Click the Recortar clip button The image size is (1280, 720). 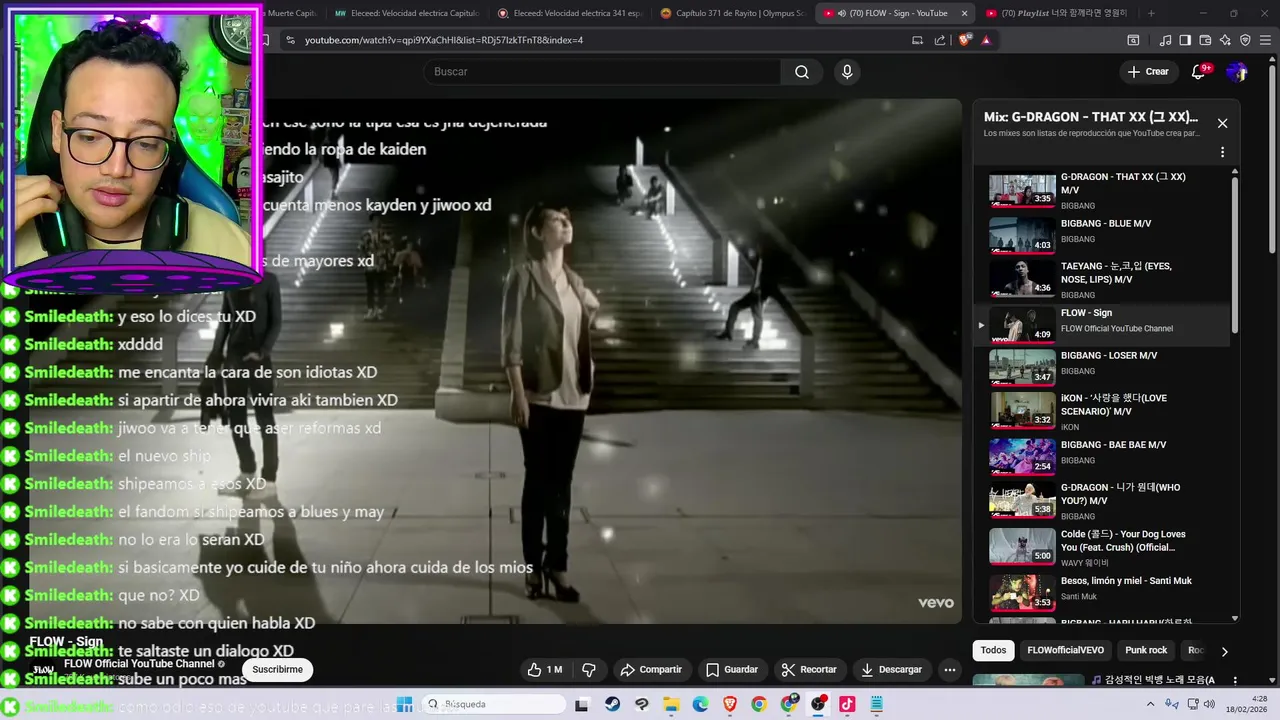pyautogui.click(x=809, y=670)
